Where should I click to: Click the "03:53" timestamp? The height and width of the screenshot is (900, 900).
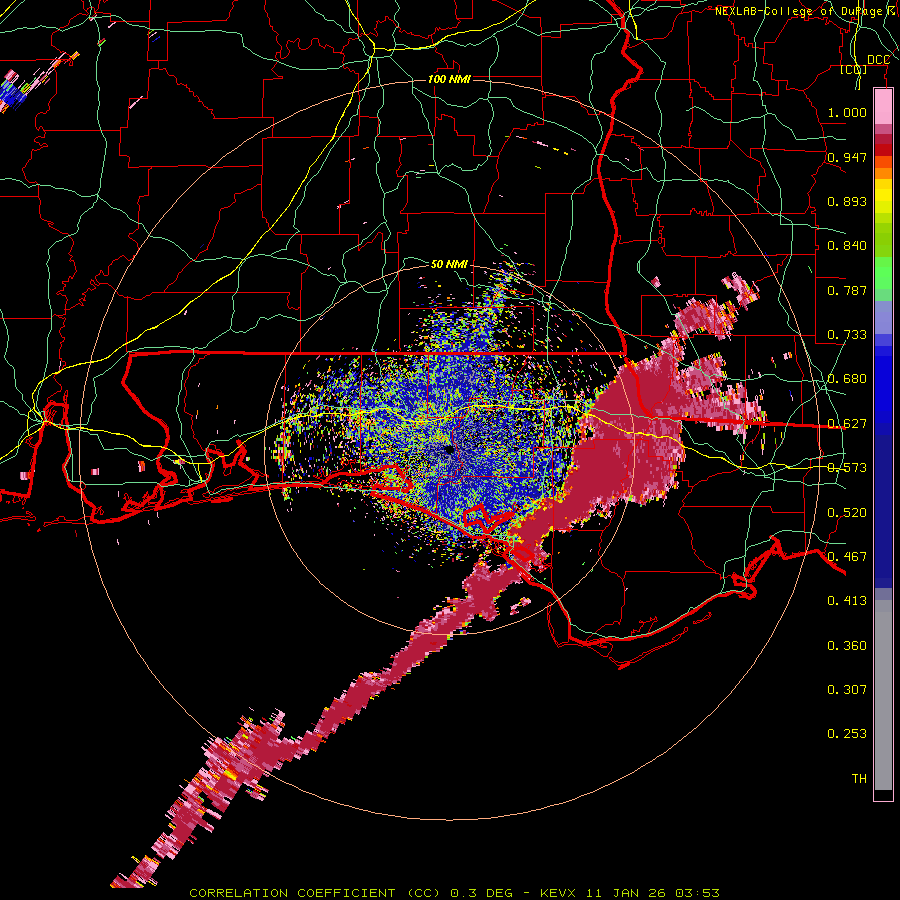(697, 893)
